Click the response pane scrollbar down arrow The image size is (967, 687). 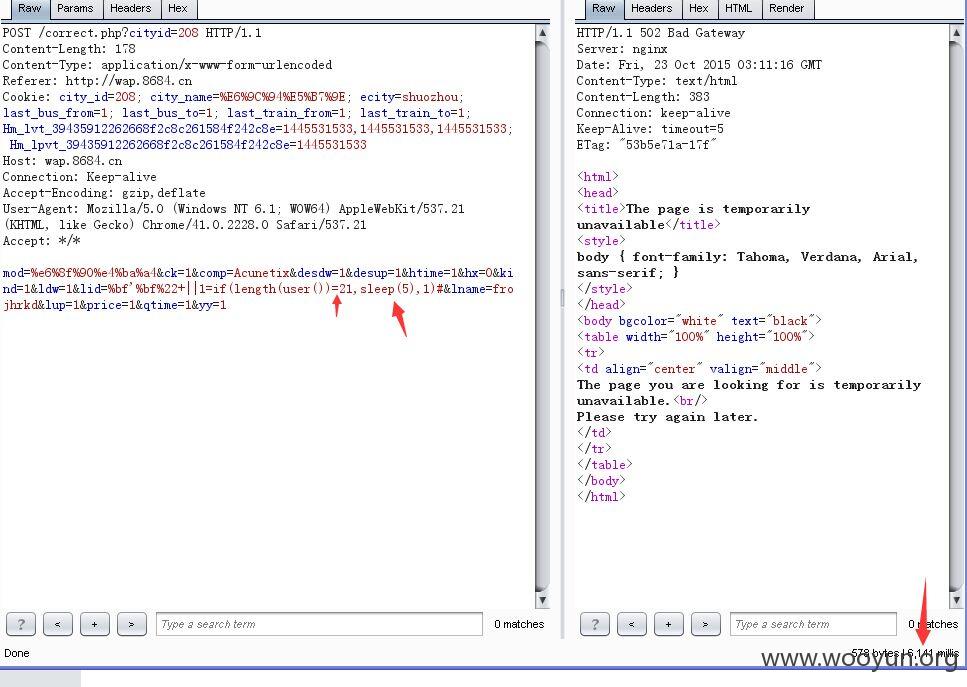[956, 600]
